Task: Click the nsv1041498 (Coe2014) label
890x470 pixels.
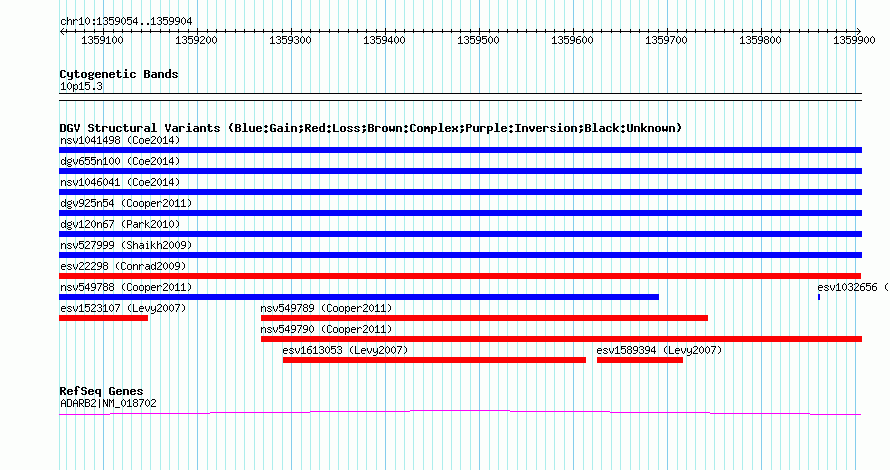Action: point(120,140)
